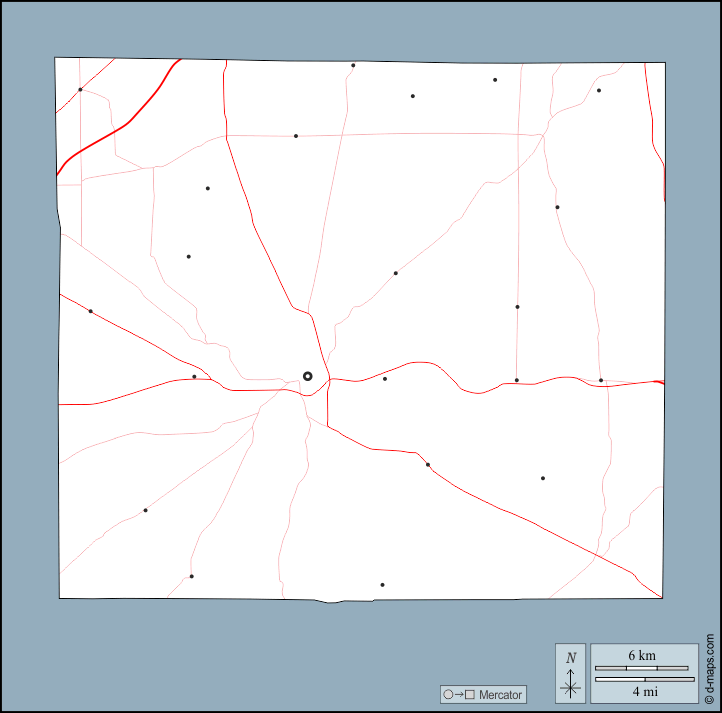Click the d-maps.com copyright text
This screenshot has height=713, width=722.
click(x=710, y=668)
